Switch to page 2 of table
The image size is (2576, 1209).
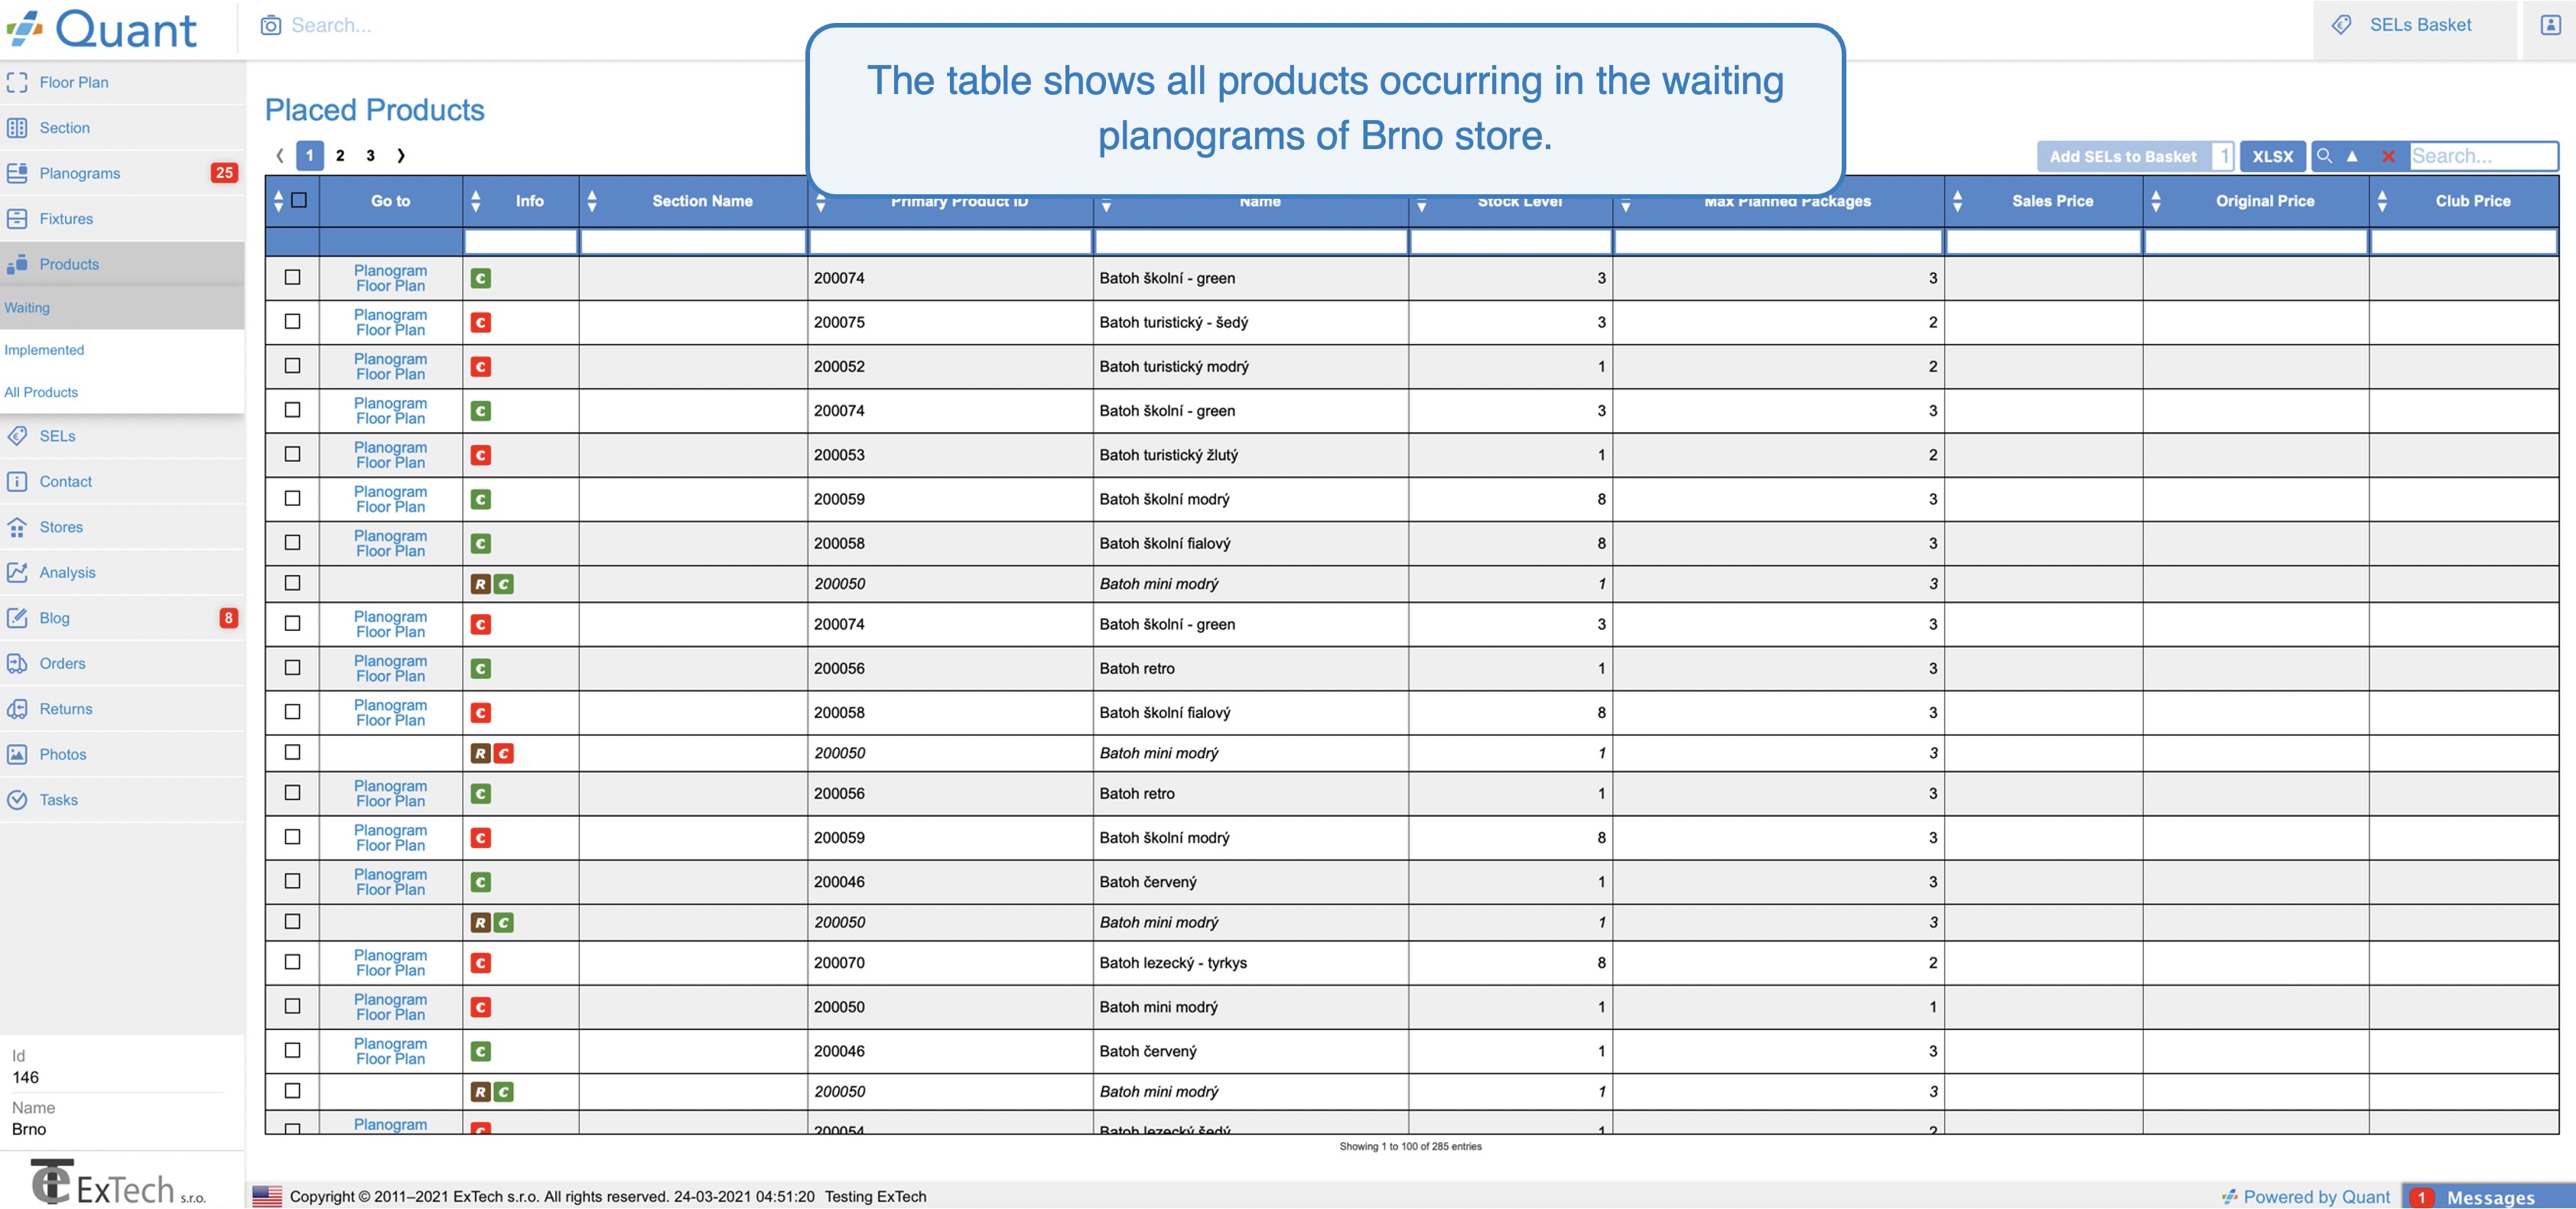click(x=340, y=155)
